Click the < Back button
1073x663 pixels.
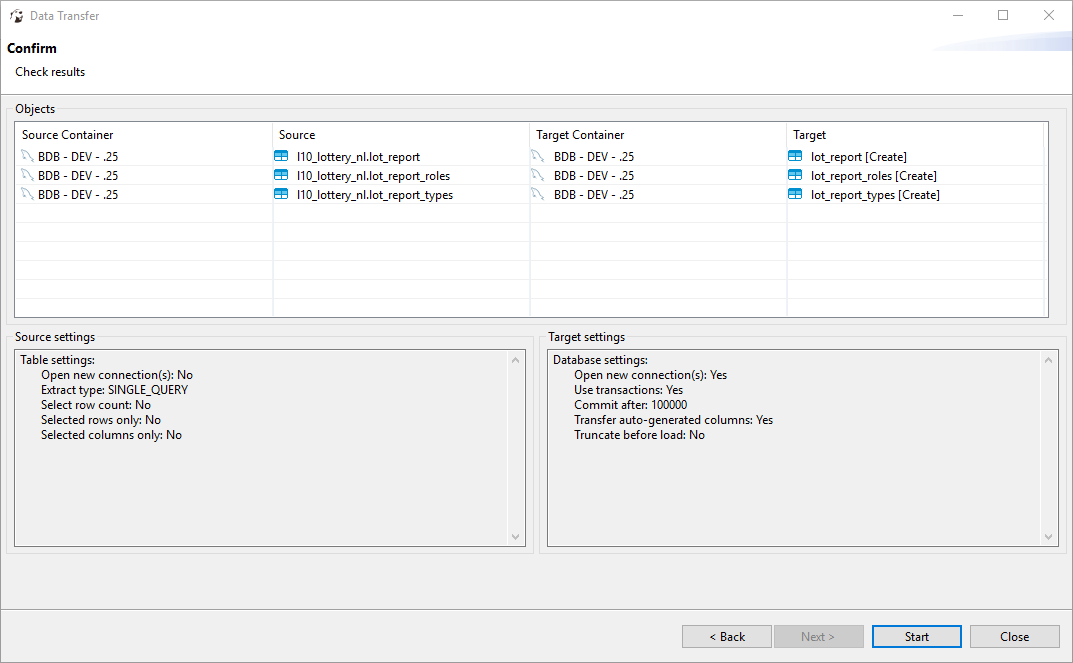click(726, 636)
